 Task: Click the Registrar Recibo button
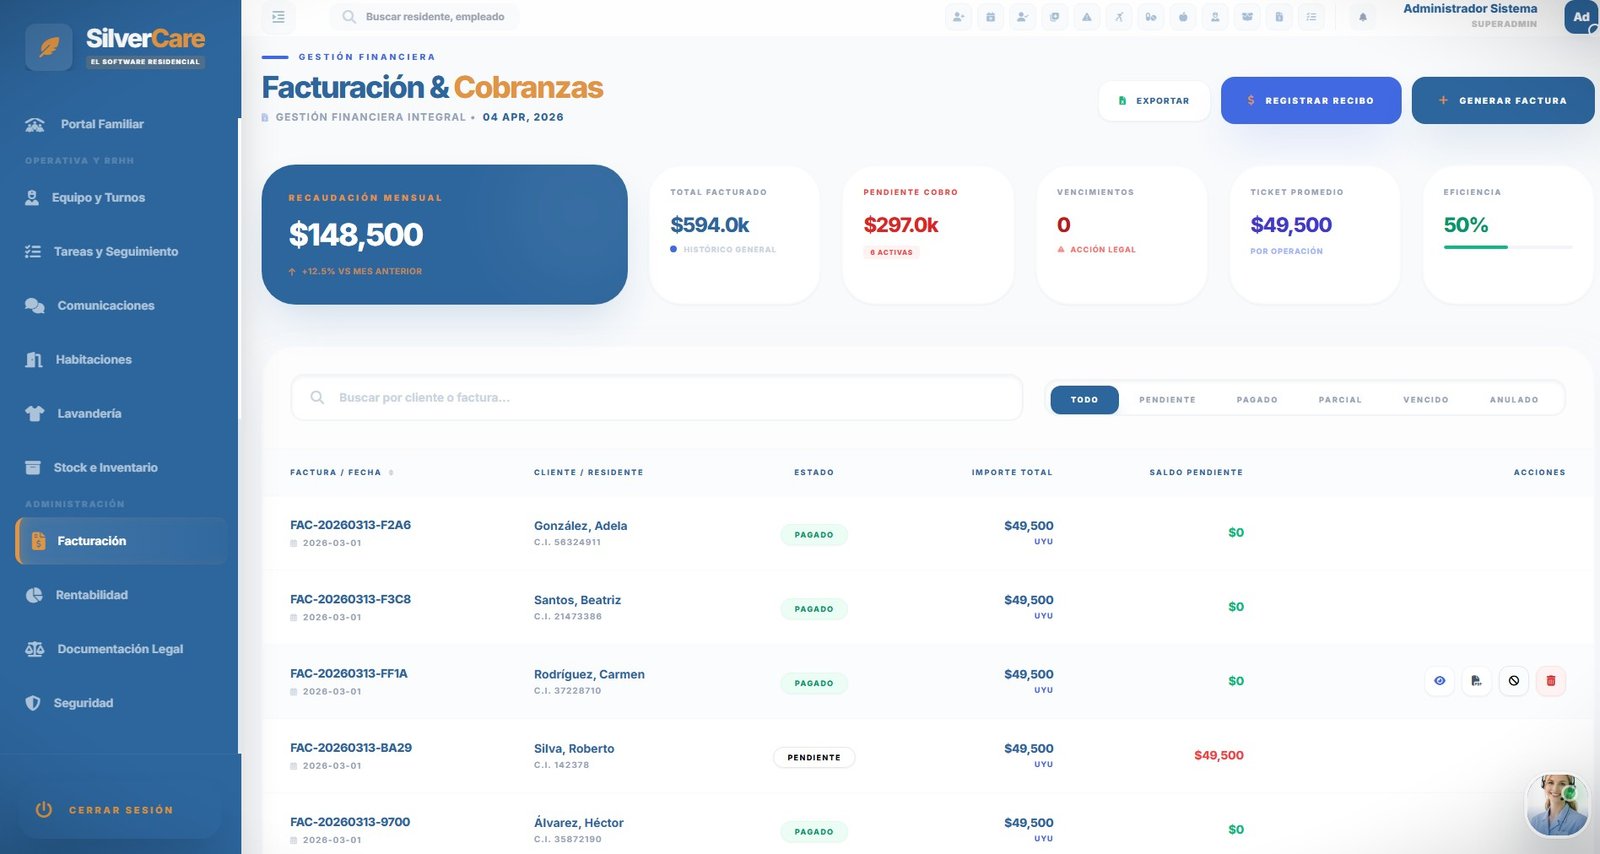click(x=1310, y=101)
